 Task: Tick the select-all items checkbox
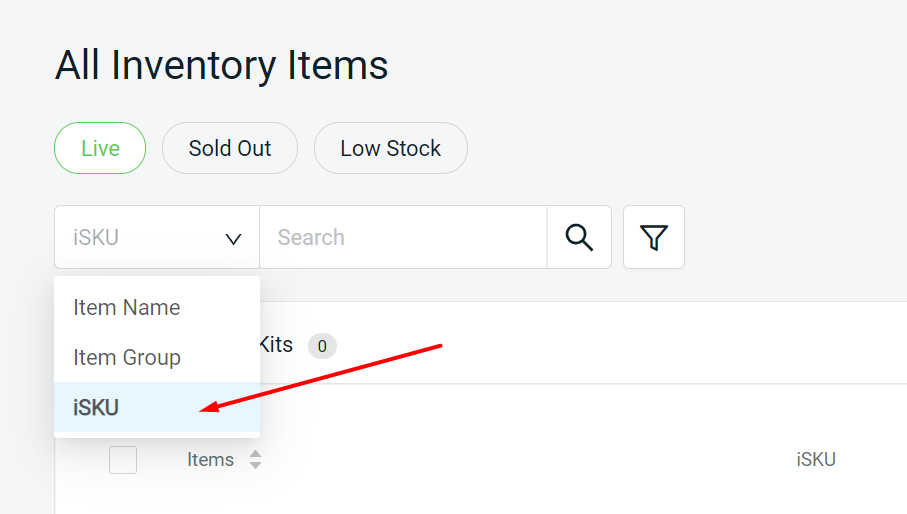(x=123, y=460)
